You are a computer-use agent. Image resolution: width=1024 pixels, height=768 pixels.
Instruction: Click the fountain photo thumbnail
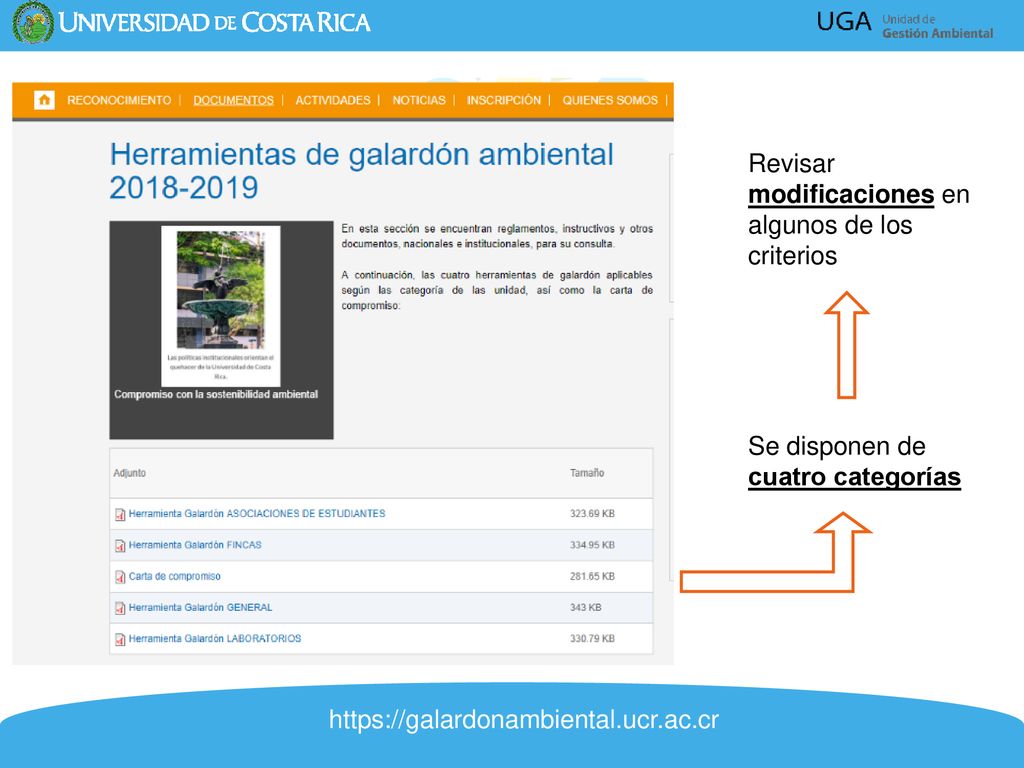(x=221, y=290)
